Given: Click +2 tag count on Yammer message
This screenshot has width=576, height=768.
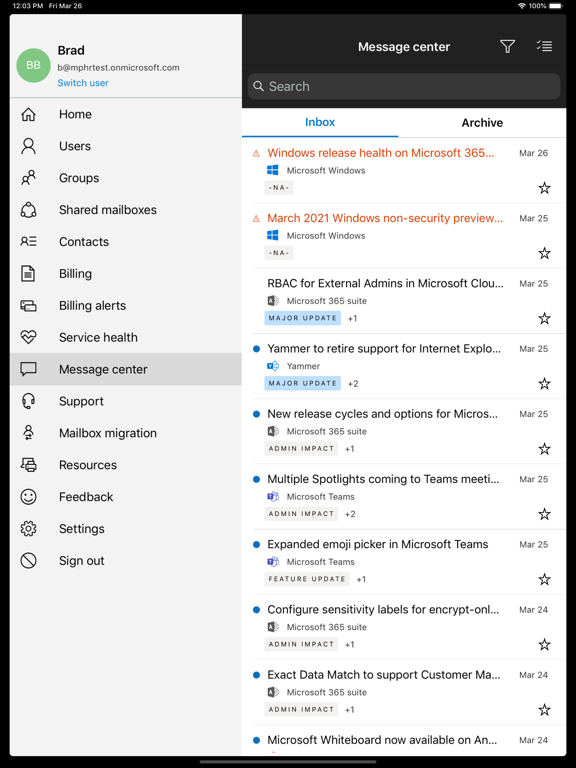Looking at the screenshot, I should (353, 384).
